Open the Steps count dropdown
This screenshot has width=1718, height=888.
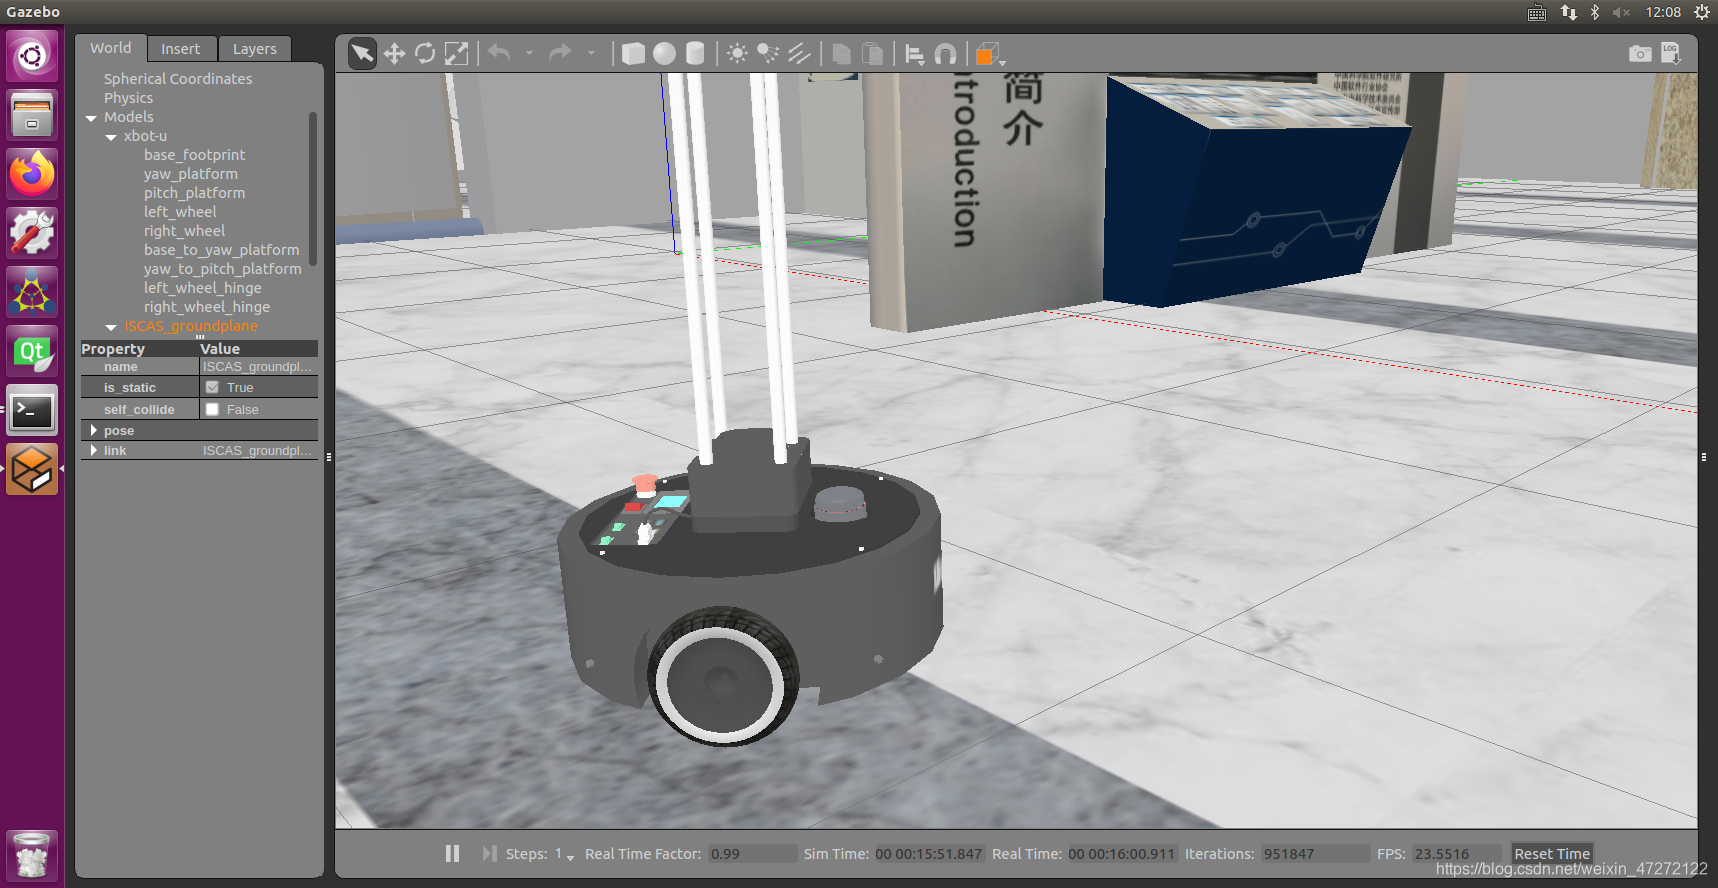(x=565, y=854)
